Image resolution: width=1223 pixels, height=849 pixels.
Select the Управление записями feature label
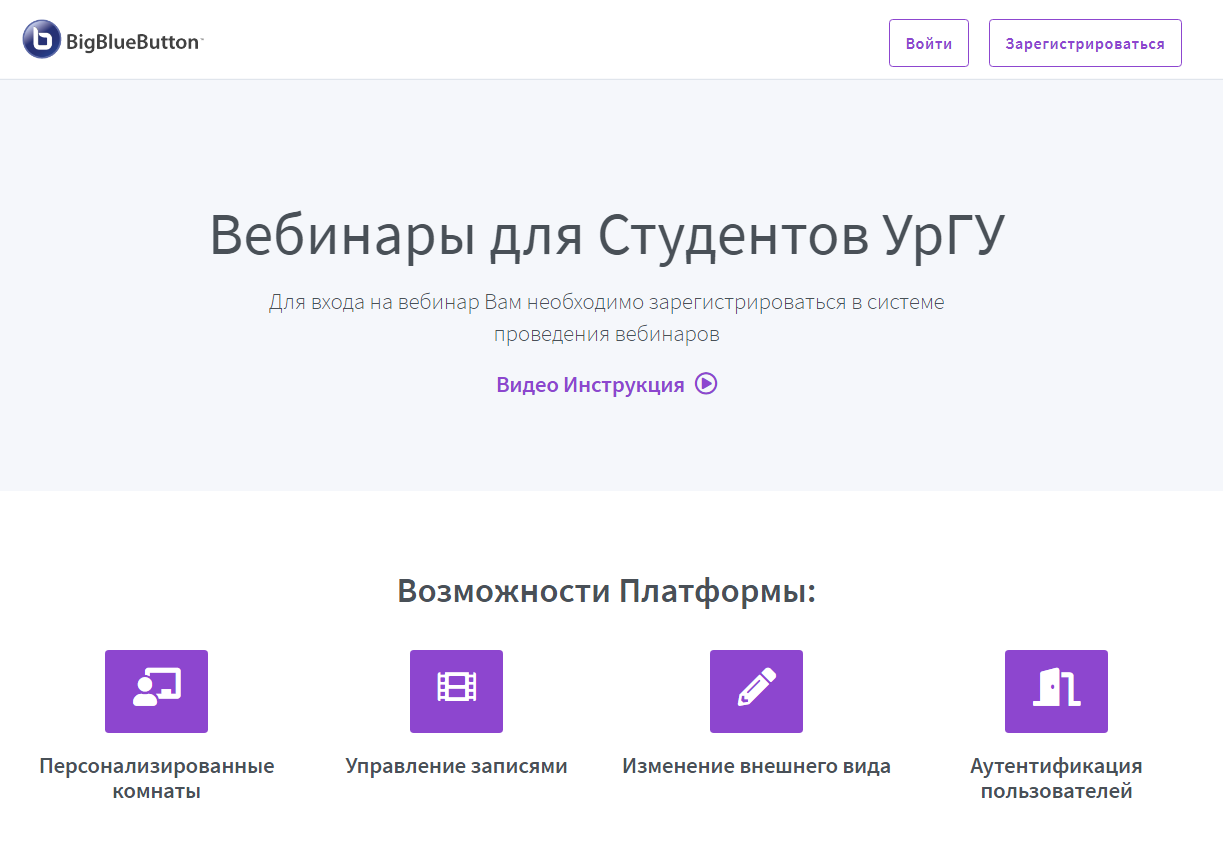point(456,766)
